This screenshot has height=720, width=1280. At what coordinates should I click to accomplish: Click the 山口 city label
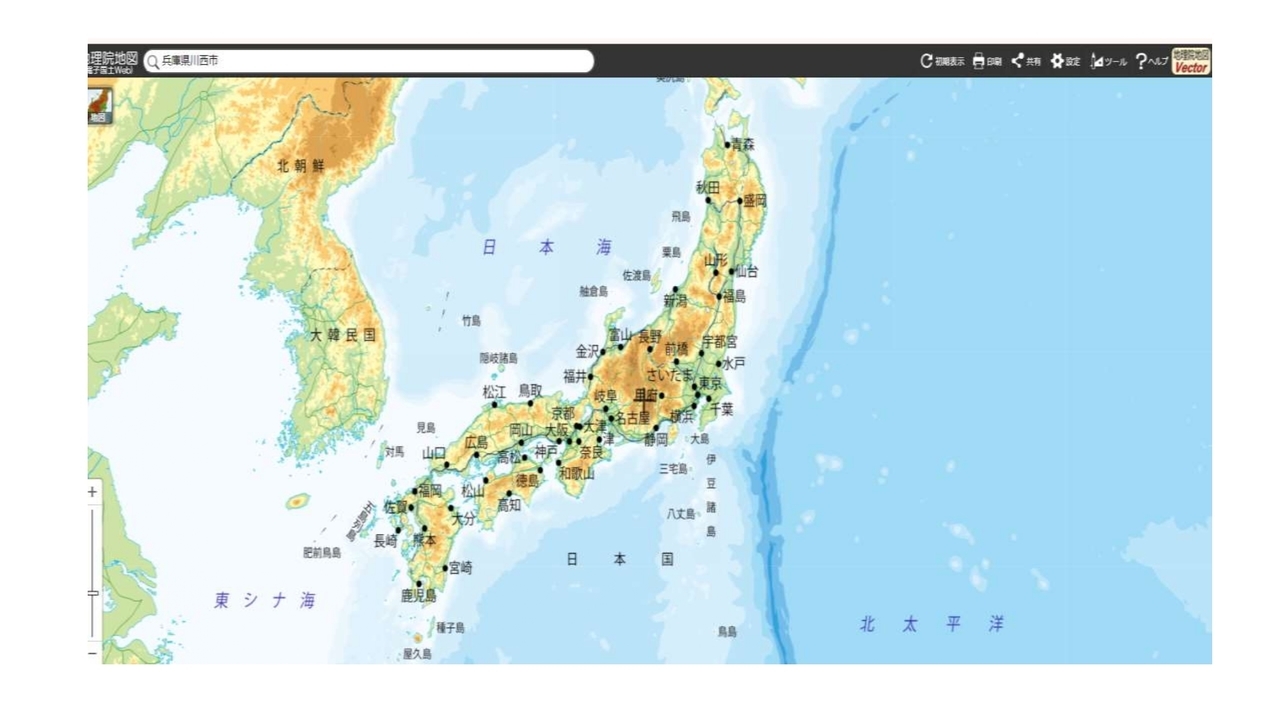[434, 453]
